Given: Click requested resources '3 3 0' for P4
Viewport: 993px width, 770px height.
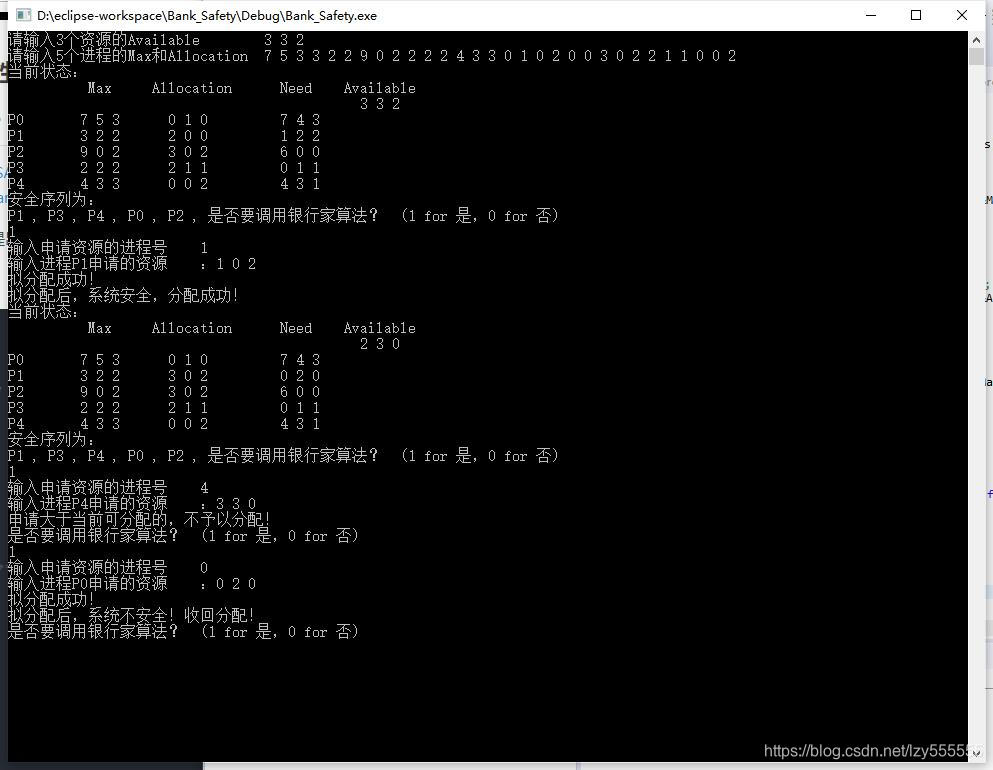Looking at the screenshot, I should [236, 503].
